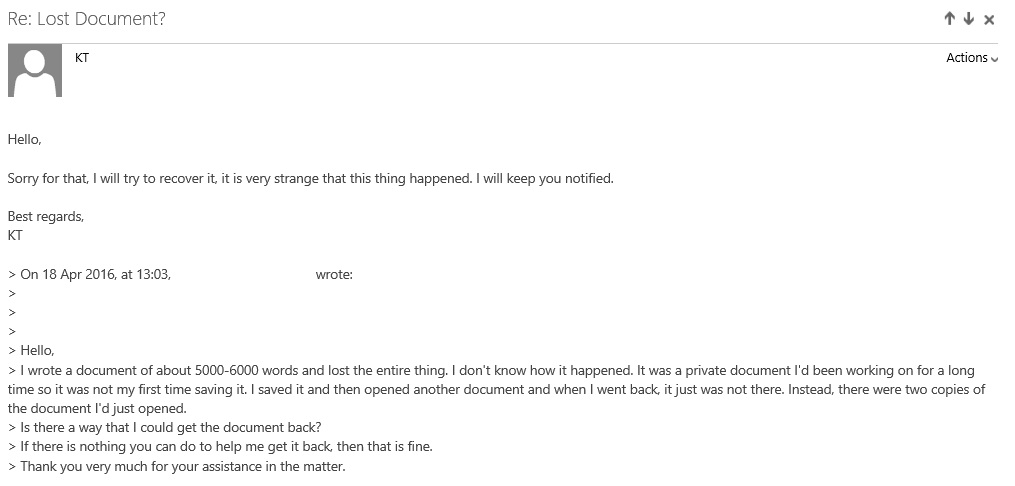1015x486 pixels.
Task: Select the sender name KT in header
Action: tap(82, 58)
